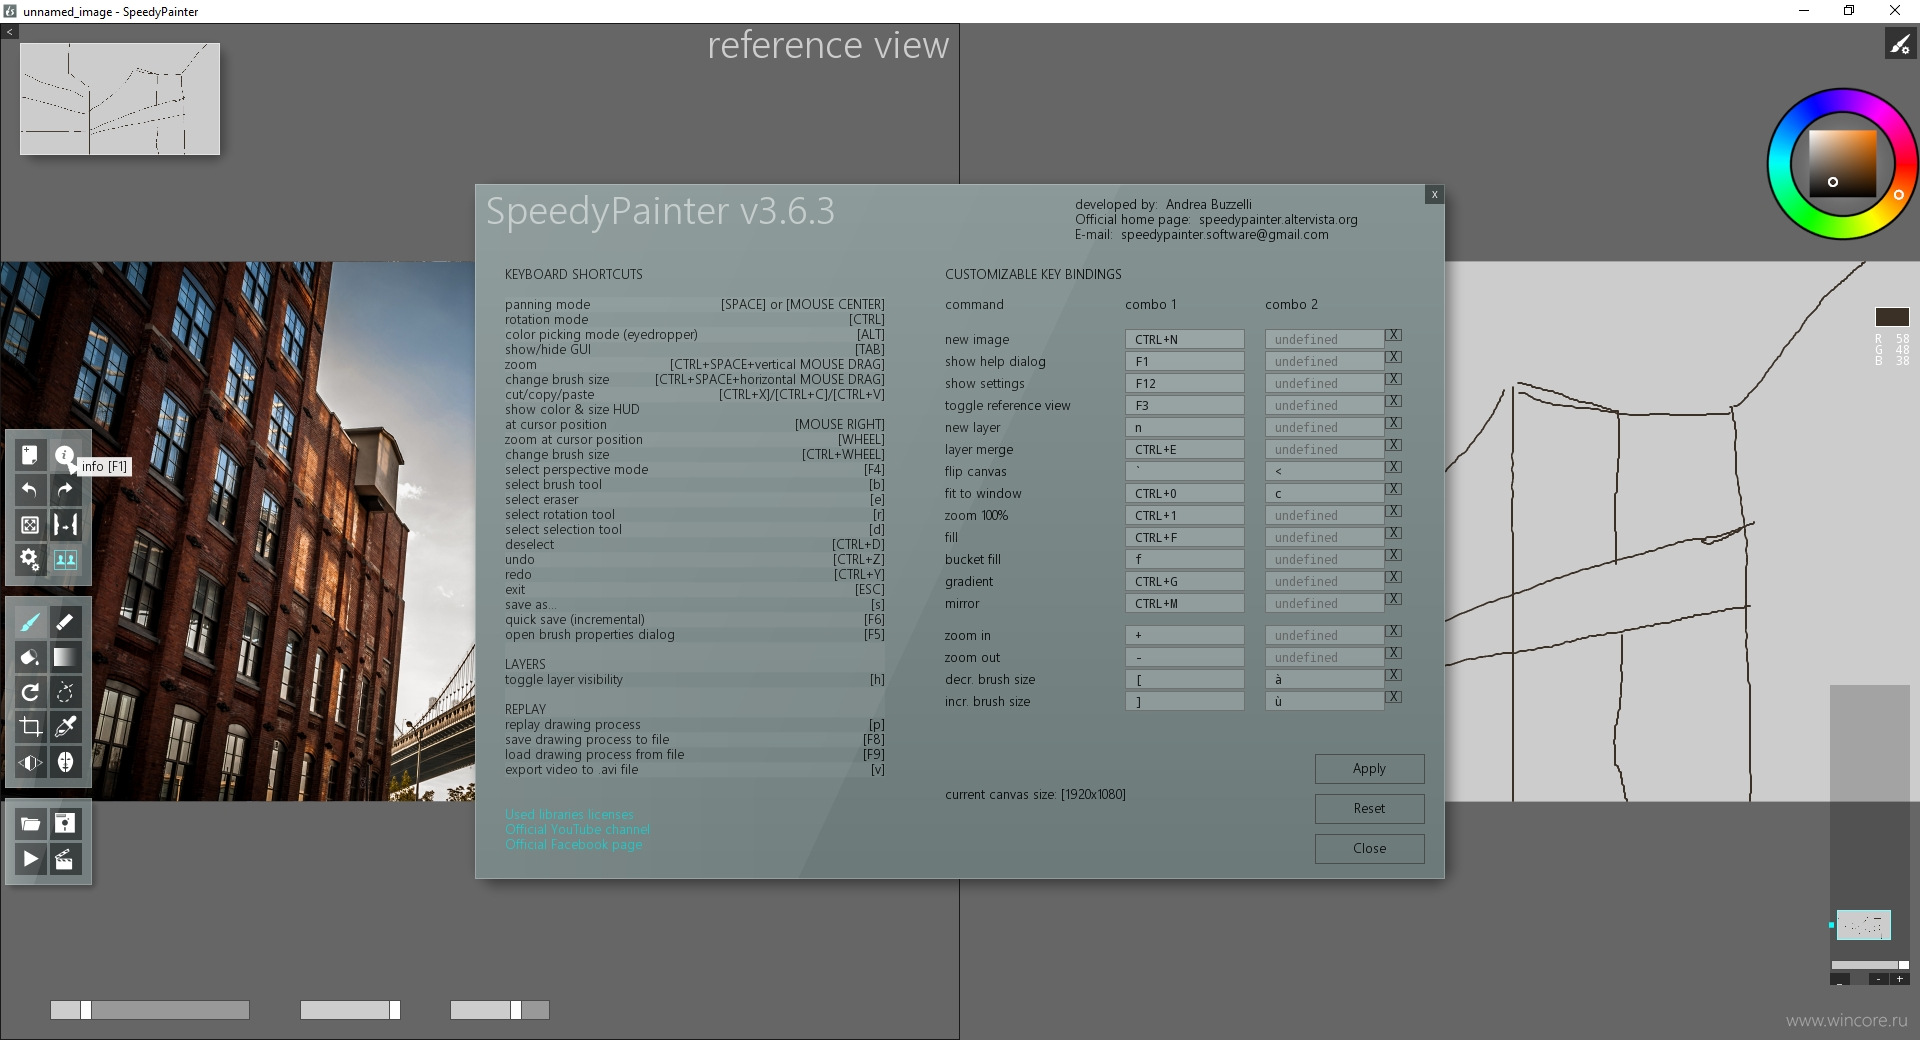The width and height of the screenshot is (1920, 1040).
Task: Close the SpeedyPainter info dialog with x
Action: 1434,195
